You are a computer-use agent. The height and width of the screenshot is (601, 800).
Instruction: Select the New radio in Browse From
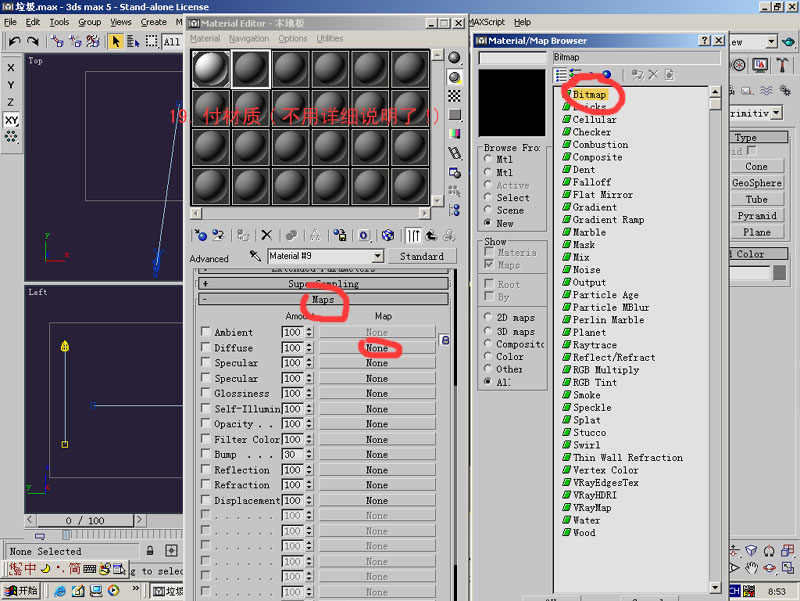point(488,223)
